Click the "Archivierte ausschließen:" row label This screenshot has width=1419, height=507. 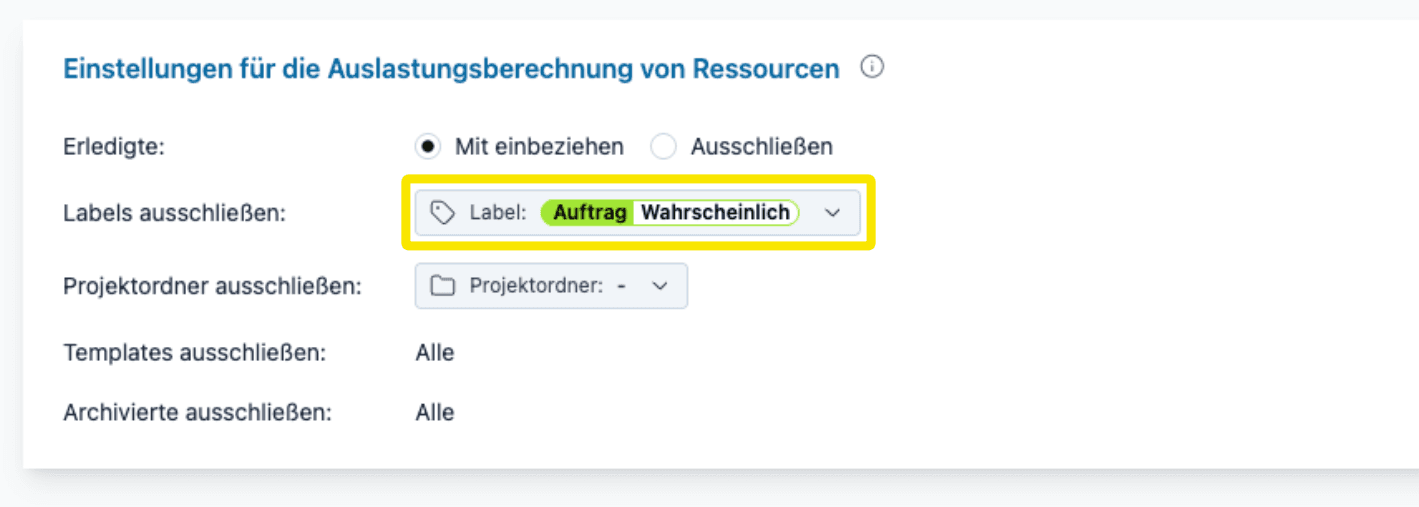(197, 413)
